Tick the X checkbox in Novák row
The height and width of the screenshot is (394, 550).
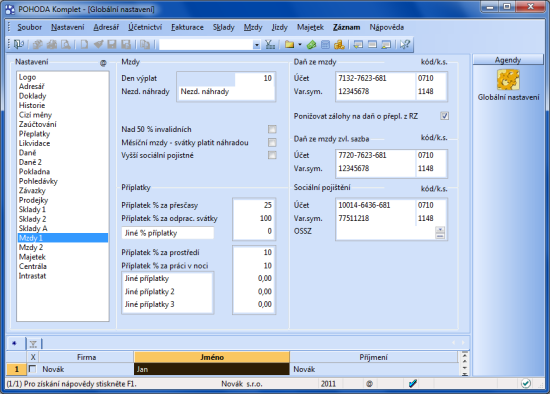[33, 369]
